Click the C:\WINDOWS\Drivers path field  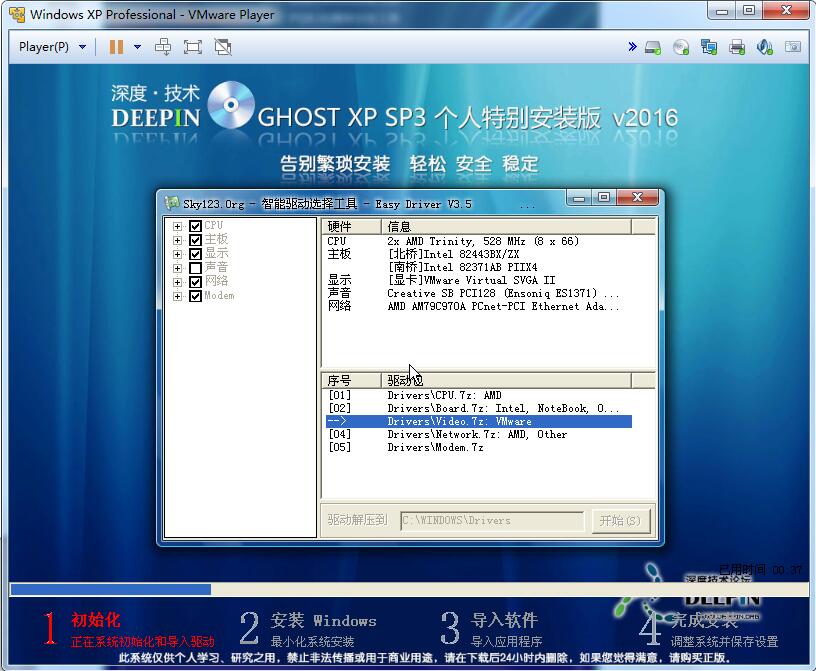click(x=491, y=520)
